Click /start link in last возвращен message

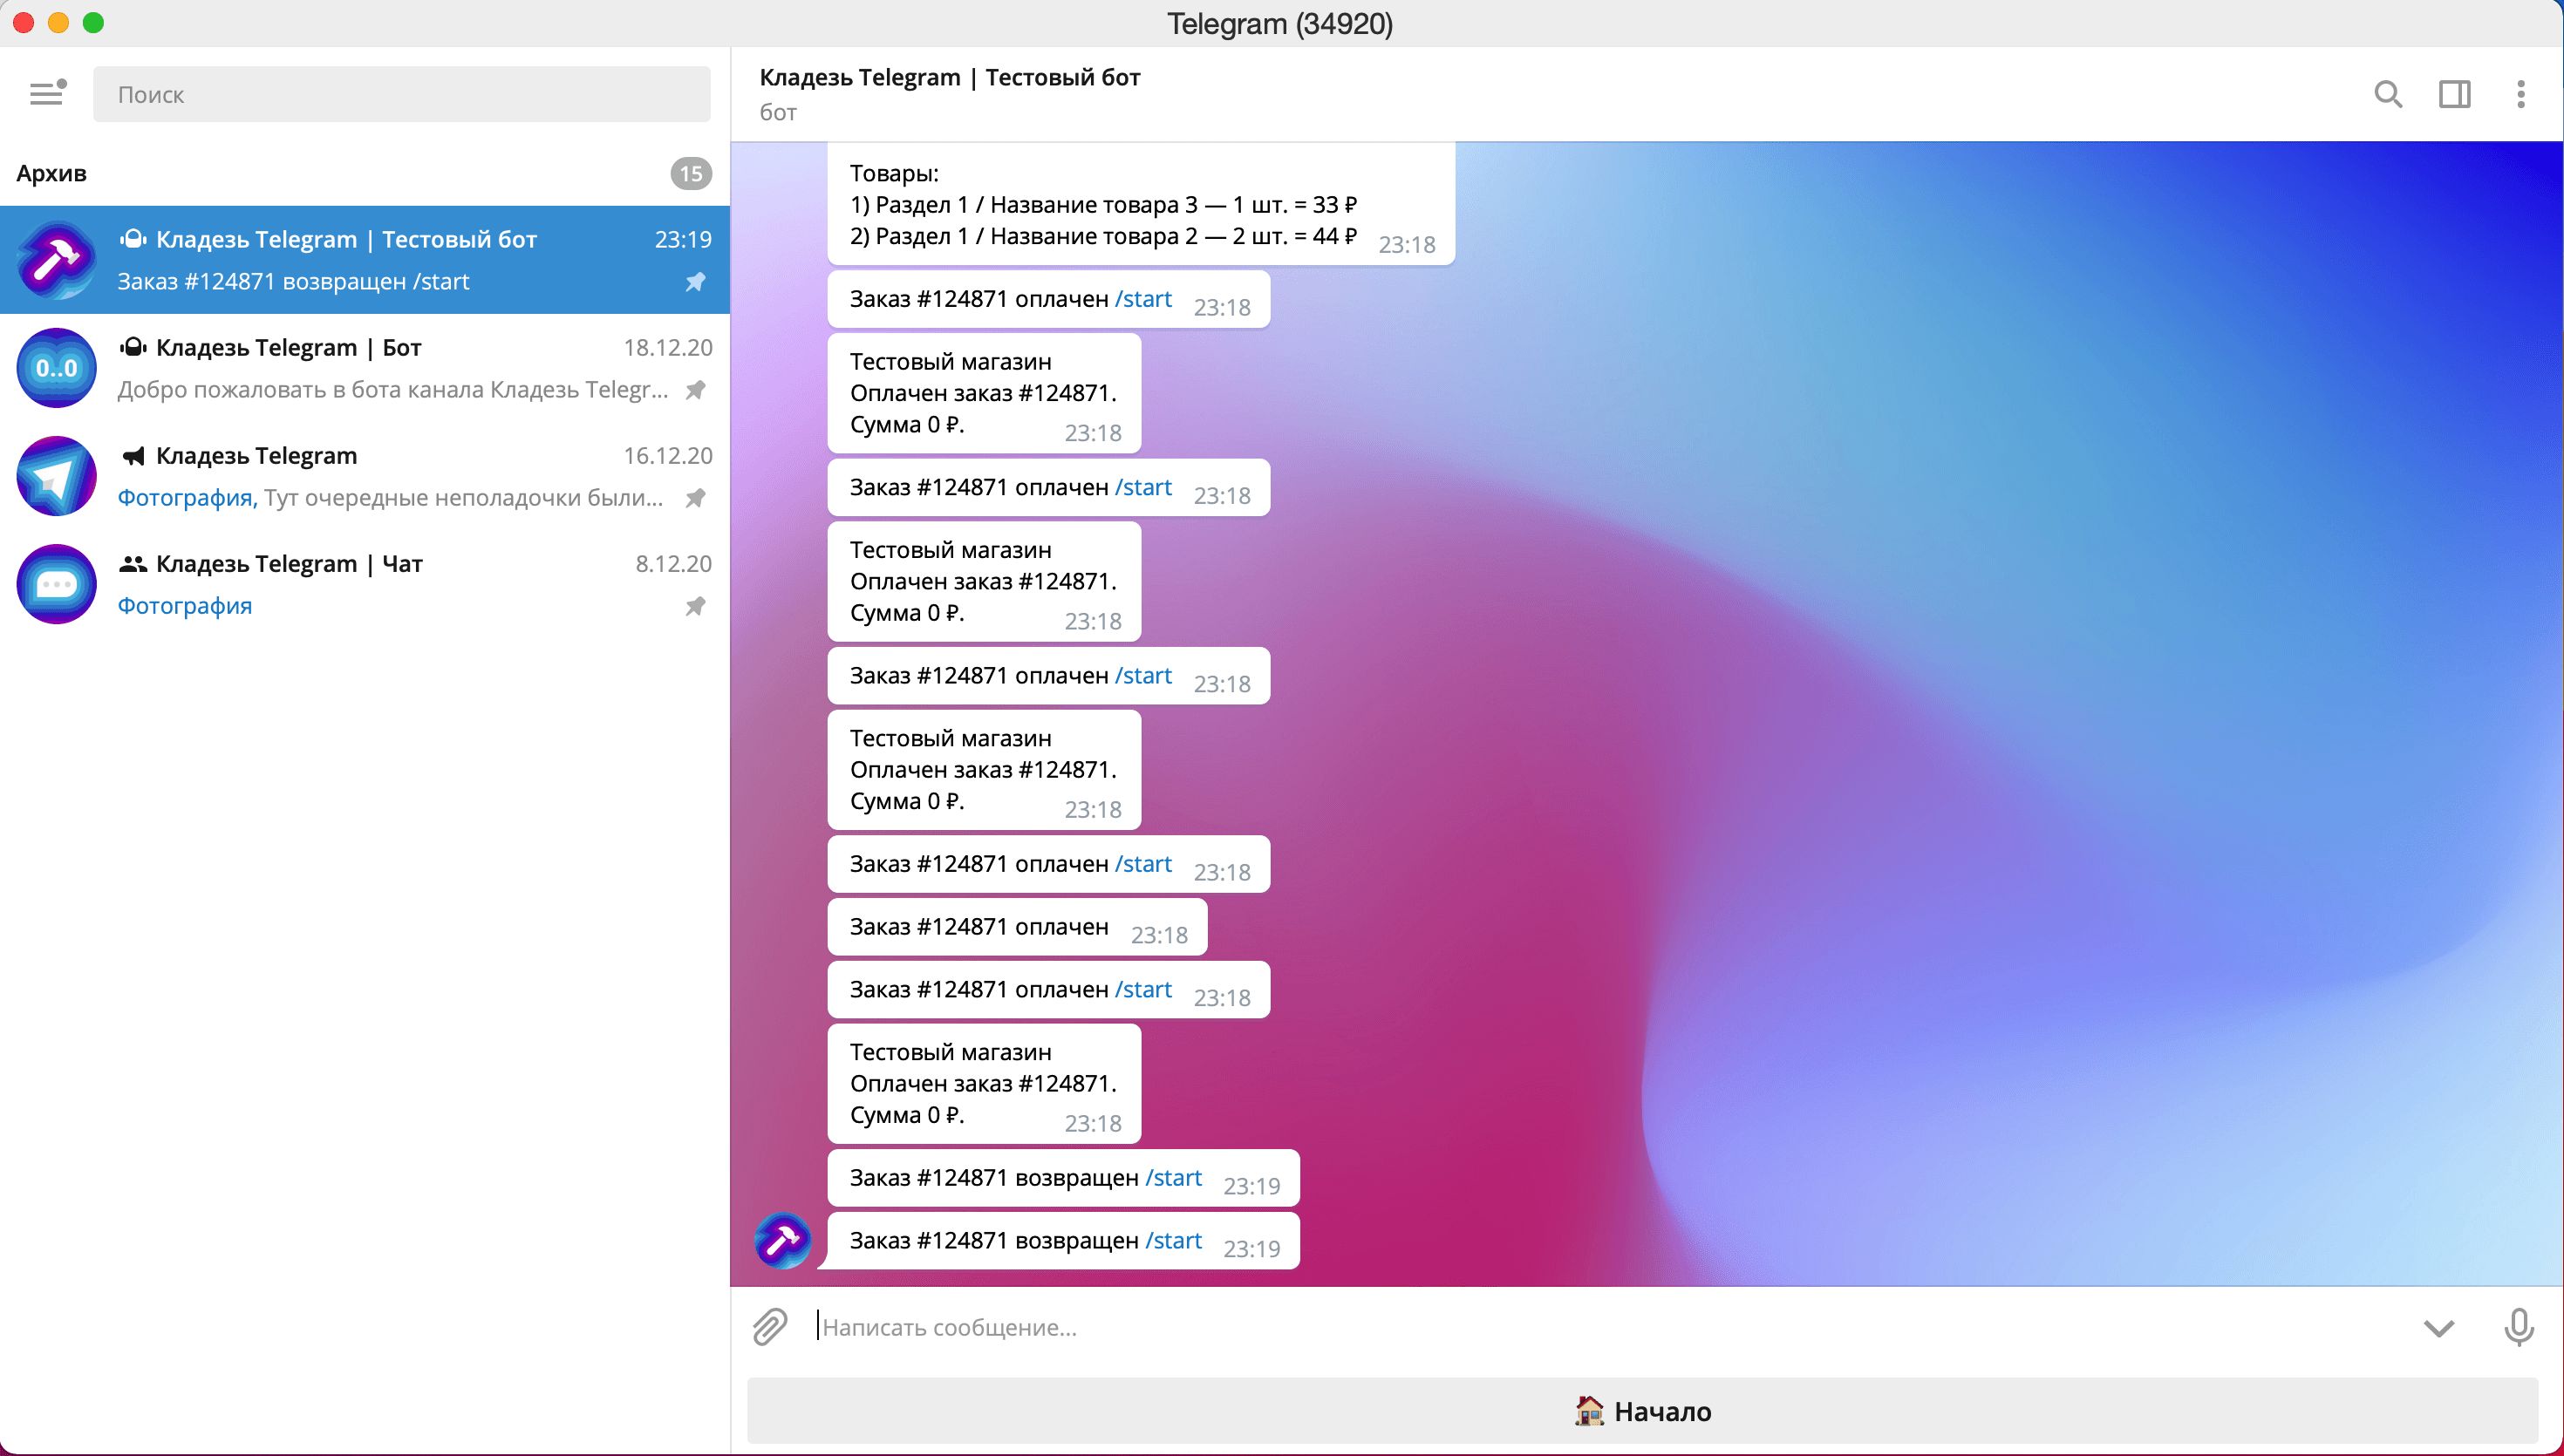click(1173, 1241)
